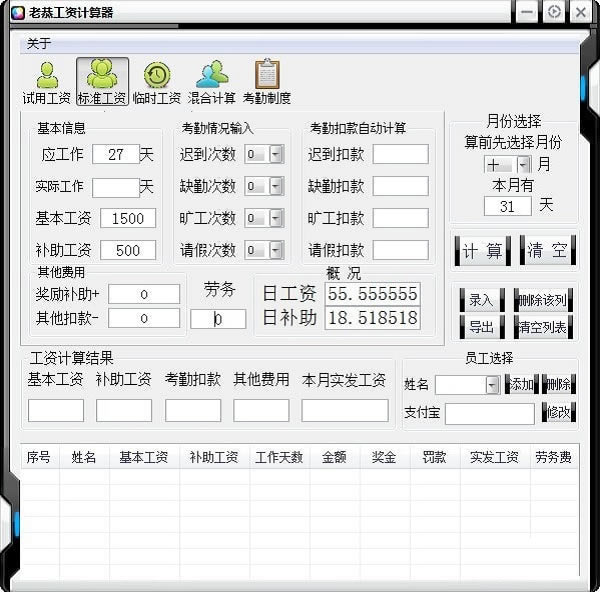Select the 试用工资 icon

[x=47, y=82]
